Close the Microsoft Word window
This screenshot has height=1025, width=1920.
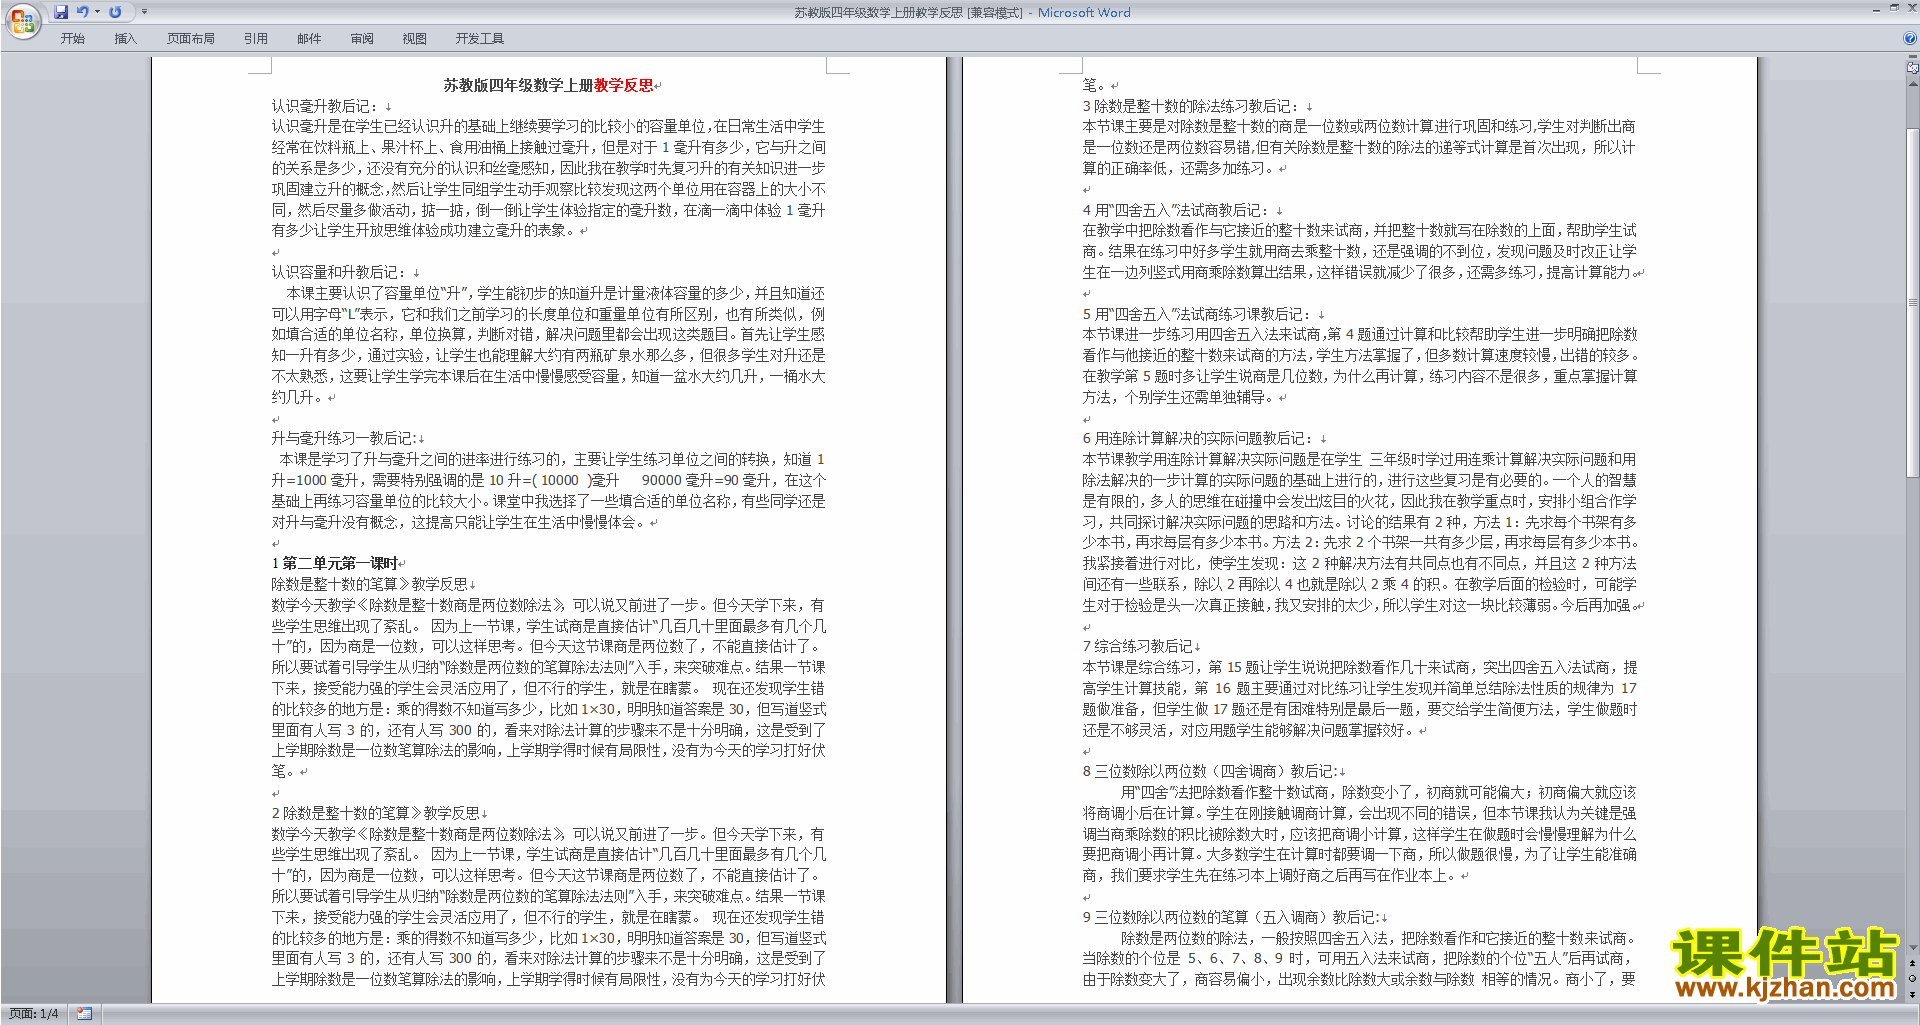[1910, 9]
